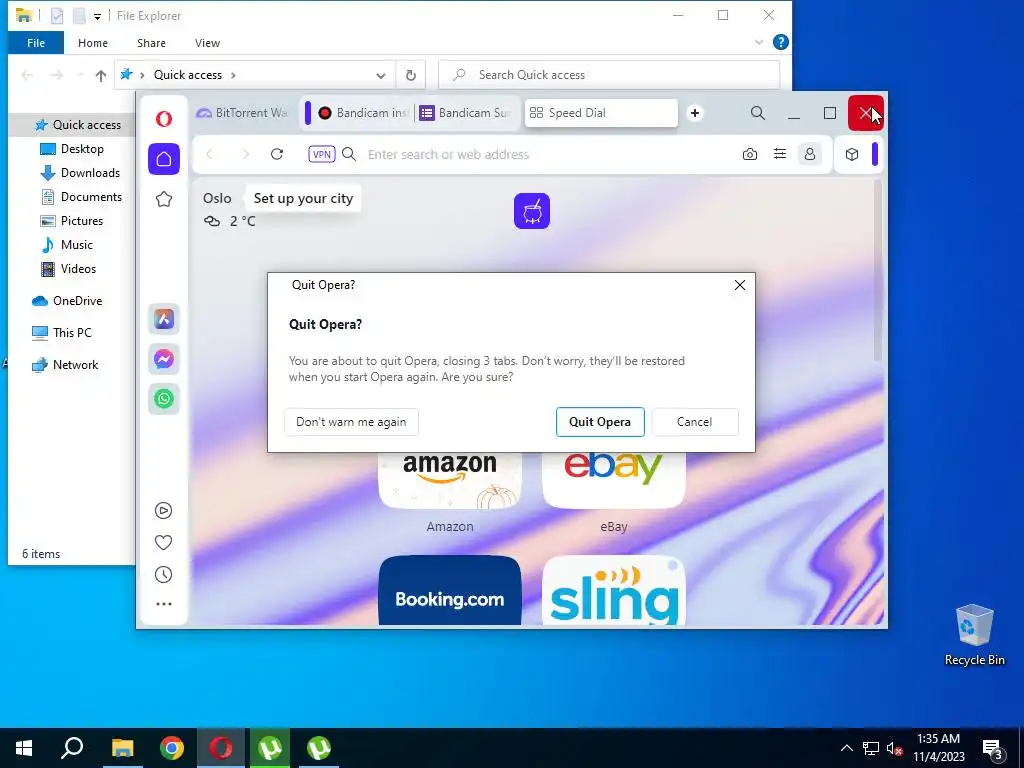
Task: Switch to the BitTorrent Web tab
Action: [242, 113]
